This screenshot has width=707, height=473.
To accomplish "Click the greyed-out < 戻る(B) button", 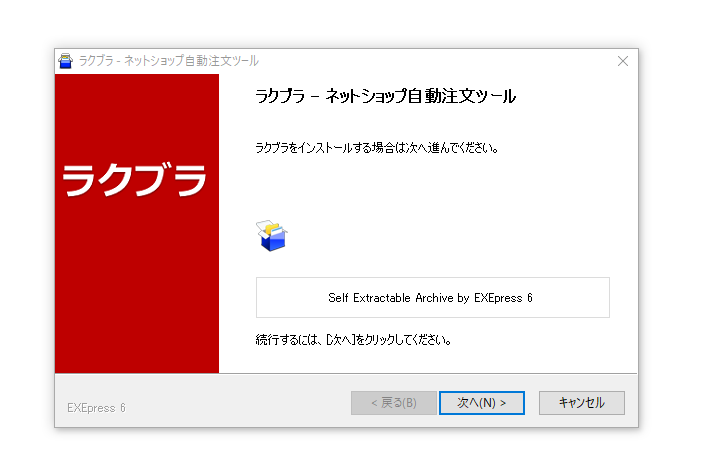I will coord(393,402).
